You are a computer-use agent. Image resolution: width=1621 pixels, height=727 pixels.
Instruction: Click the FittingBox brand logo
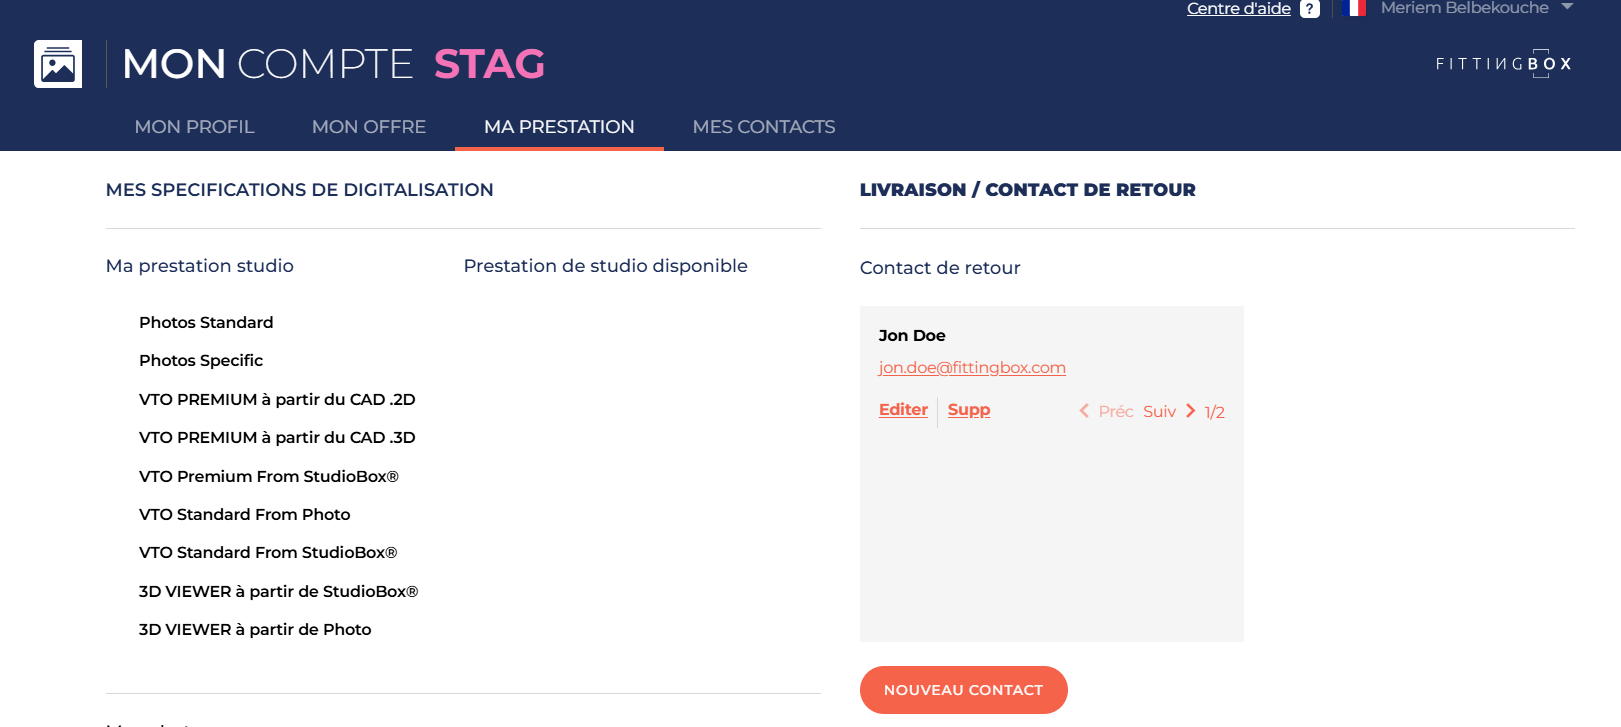tap(1504, 64)
